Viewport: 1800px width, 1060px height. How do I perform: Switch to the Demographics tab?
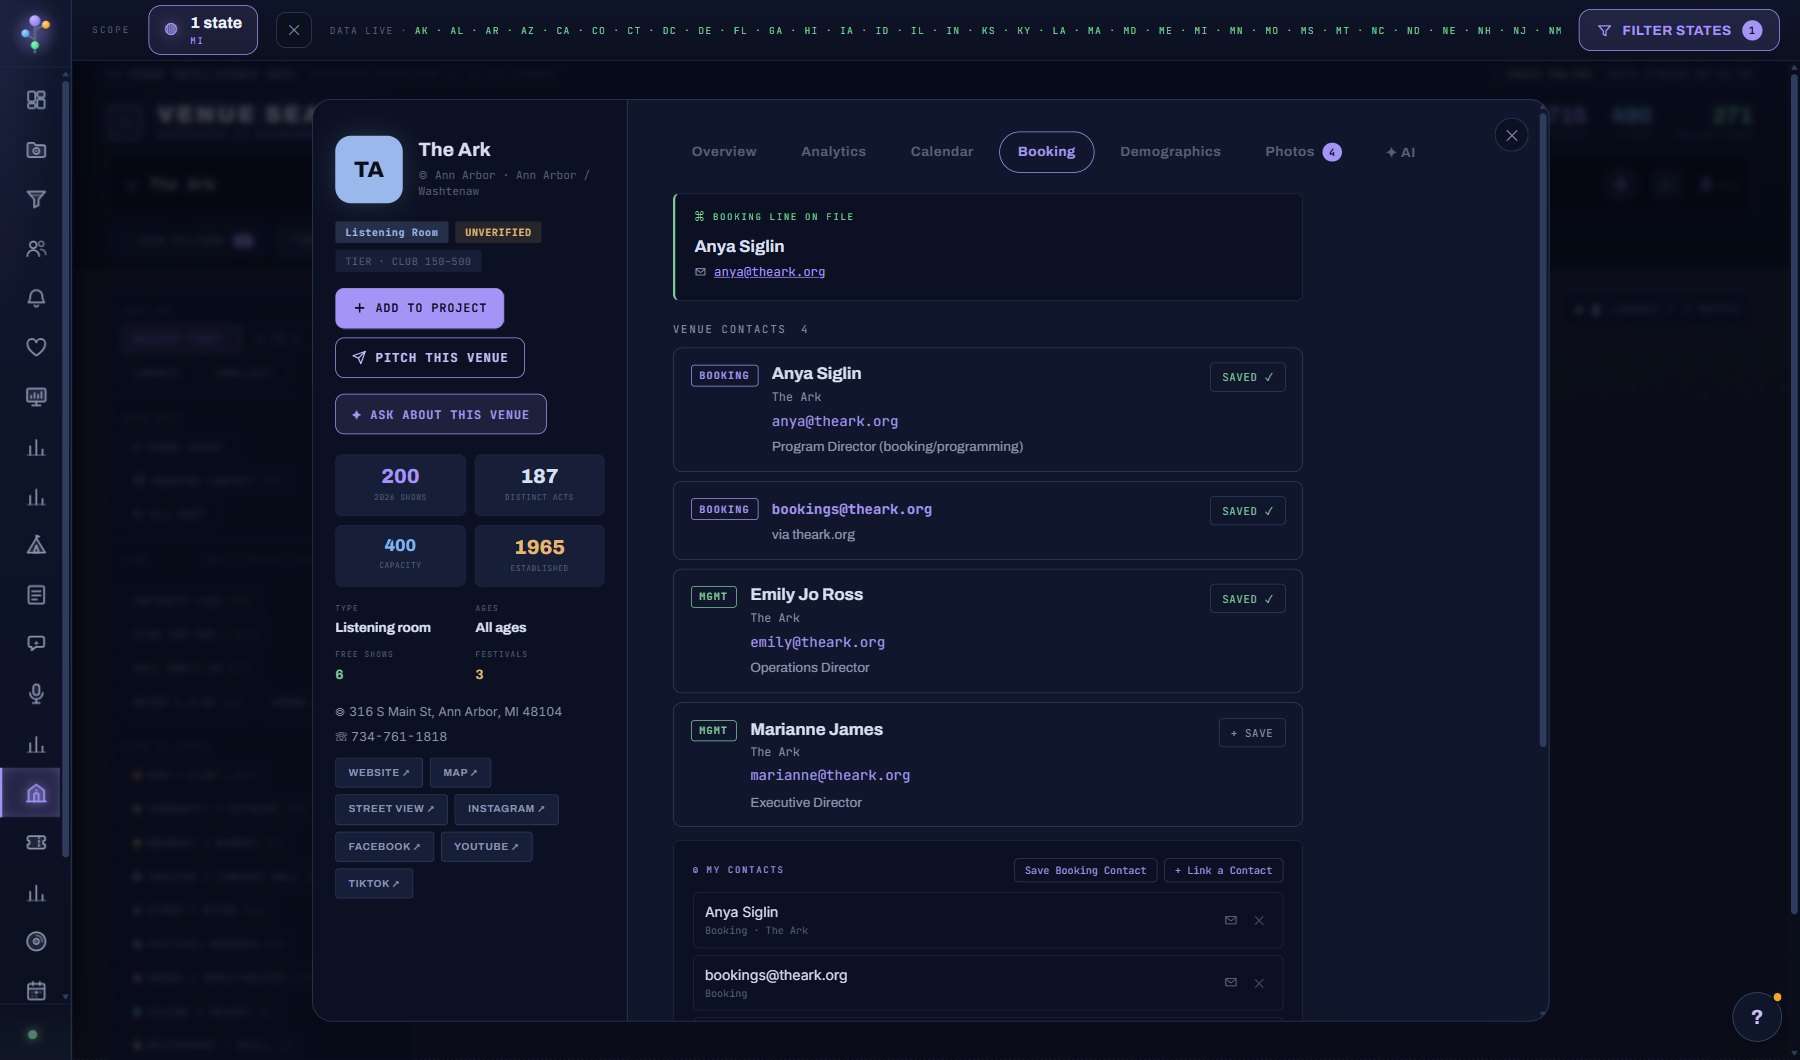1170,152
